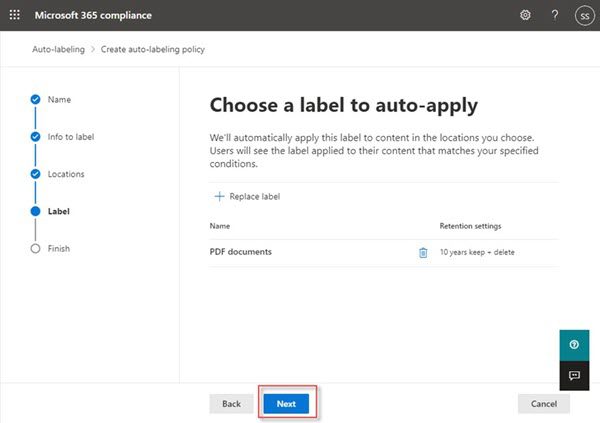Navigate to Auto-labeling breadcrumb
This screenshot has width=600, height=423.
point(59,49)
